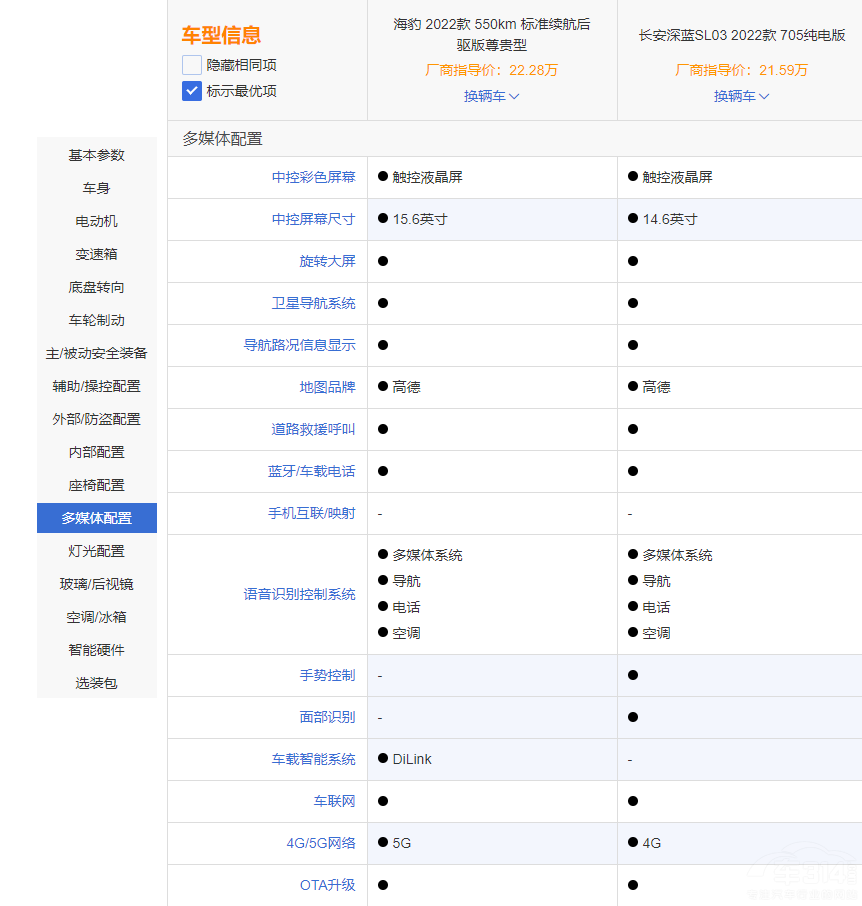Uncheck the 标示最优项 checkbox

point(192,91)
